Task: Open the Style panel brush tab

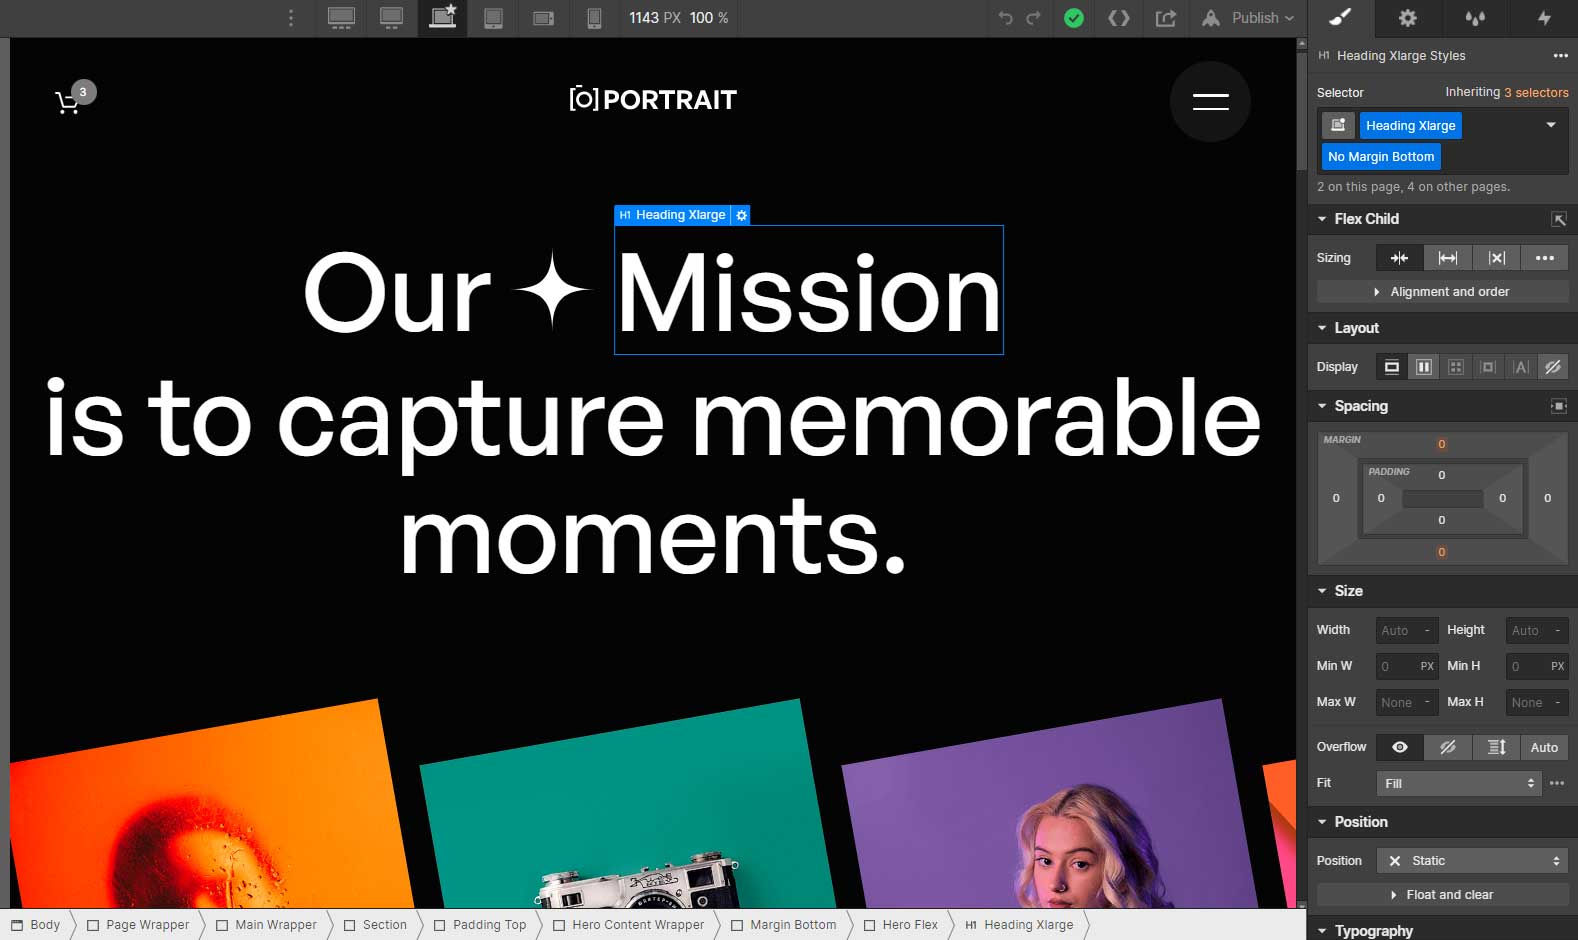Action: pyautogui.click(x=1340, y=17)
